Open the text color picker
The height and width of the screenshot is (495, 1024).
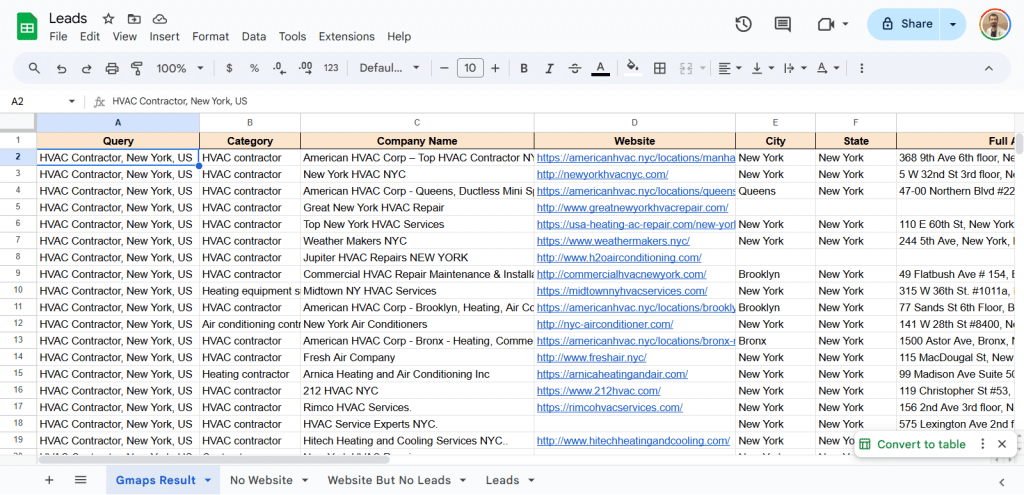pyautogui.click(x=601, y=68)
